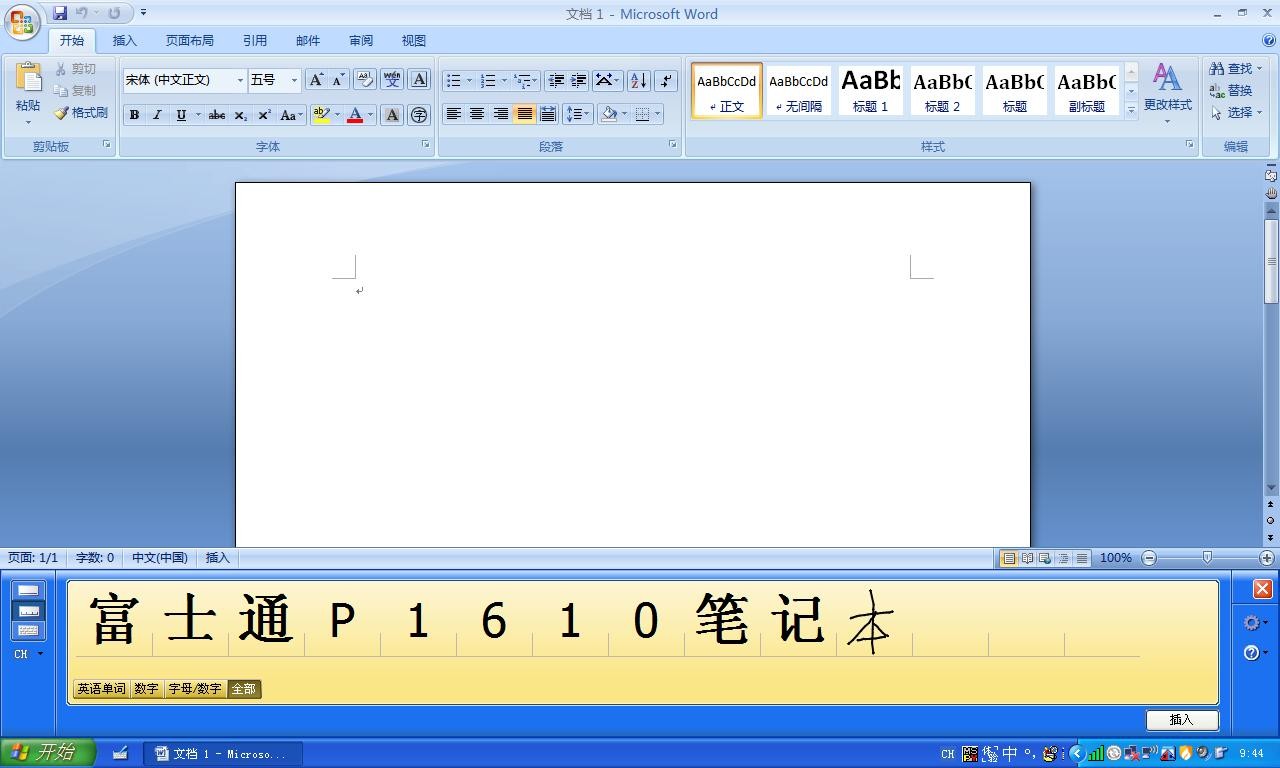The width and height of the screenshot is (1280, 768).
Task: Expand the bullet list dropdown arrow
Action: tap(469, 80)
